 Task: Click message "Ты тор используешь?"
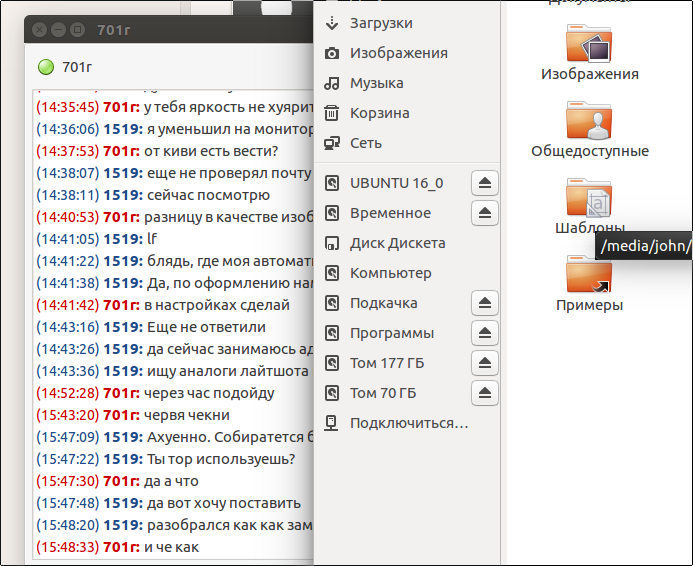tap(221, 459)
